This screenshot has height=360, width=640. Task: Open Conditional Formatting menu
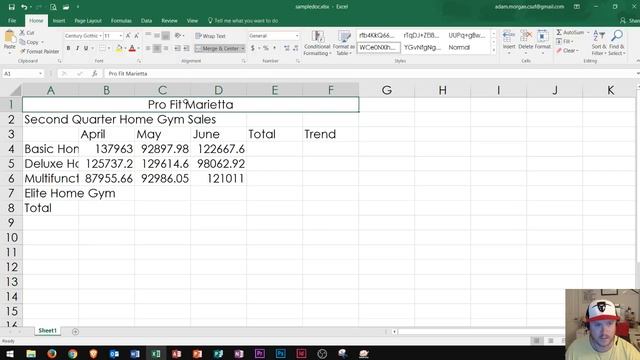[317, 42]
